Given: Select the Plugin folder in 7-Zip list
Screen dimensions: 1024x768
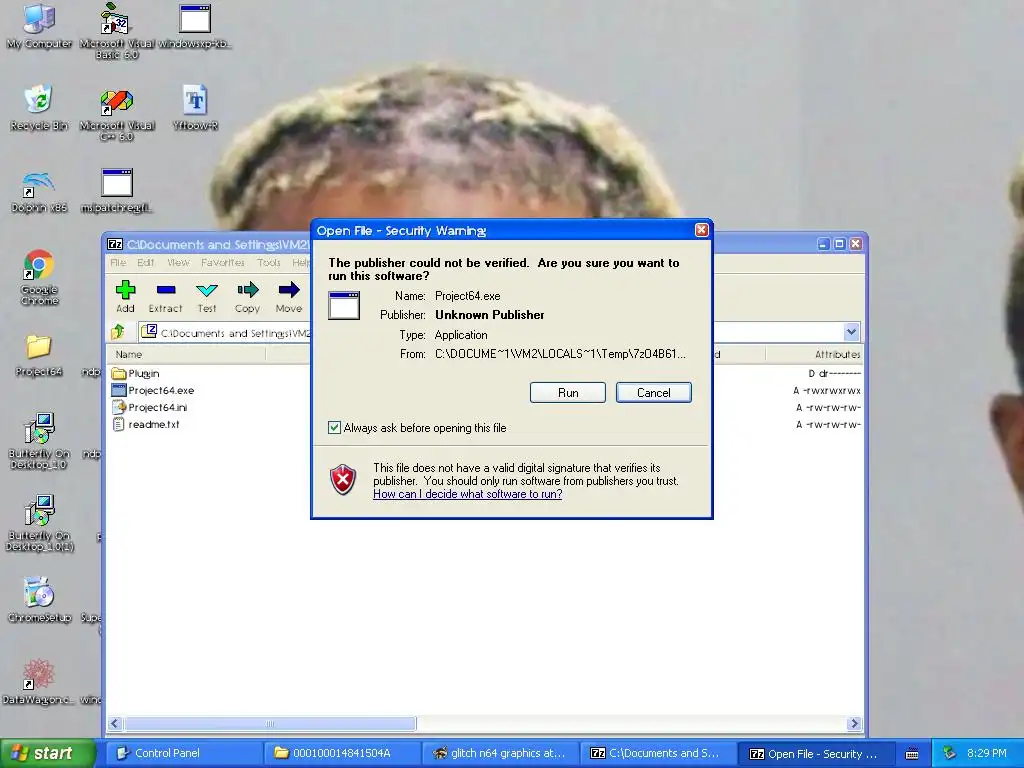Looking at the screenshot, I should (x=136, y=374).
